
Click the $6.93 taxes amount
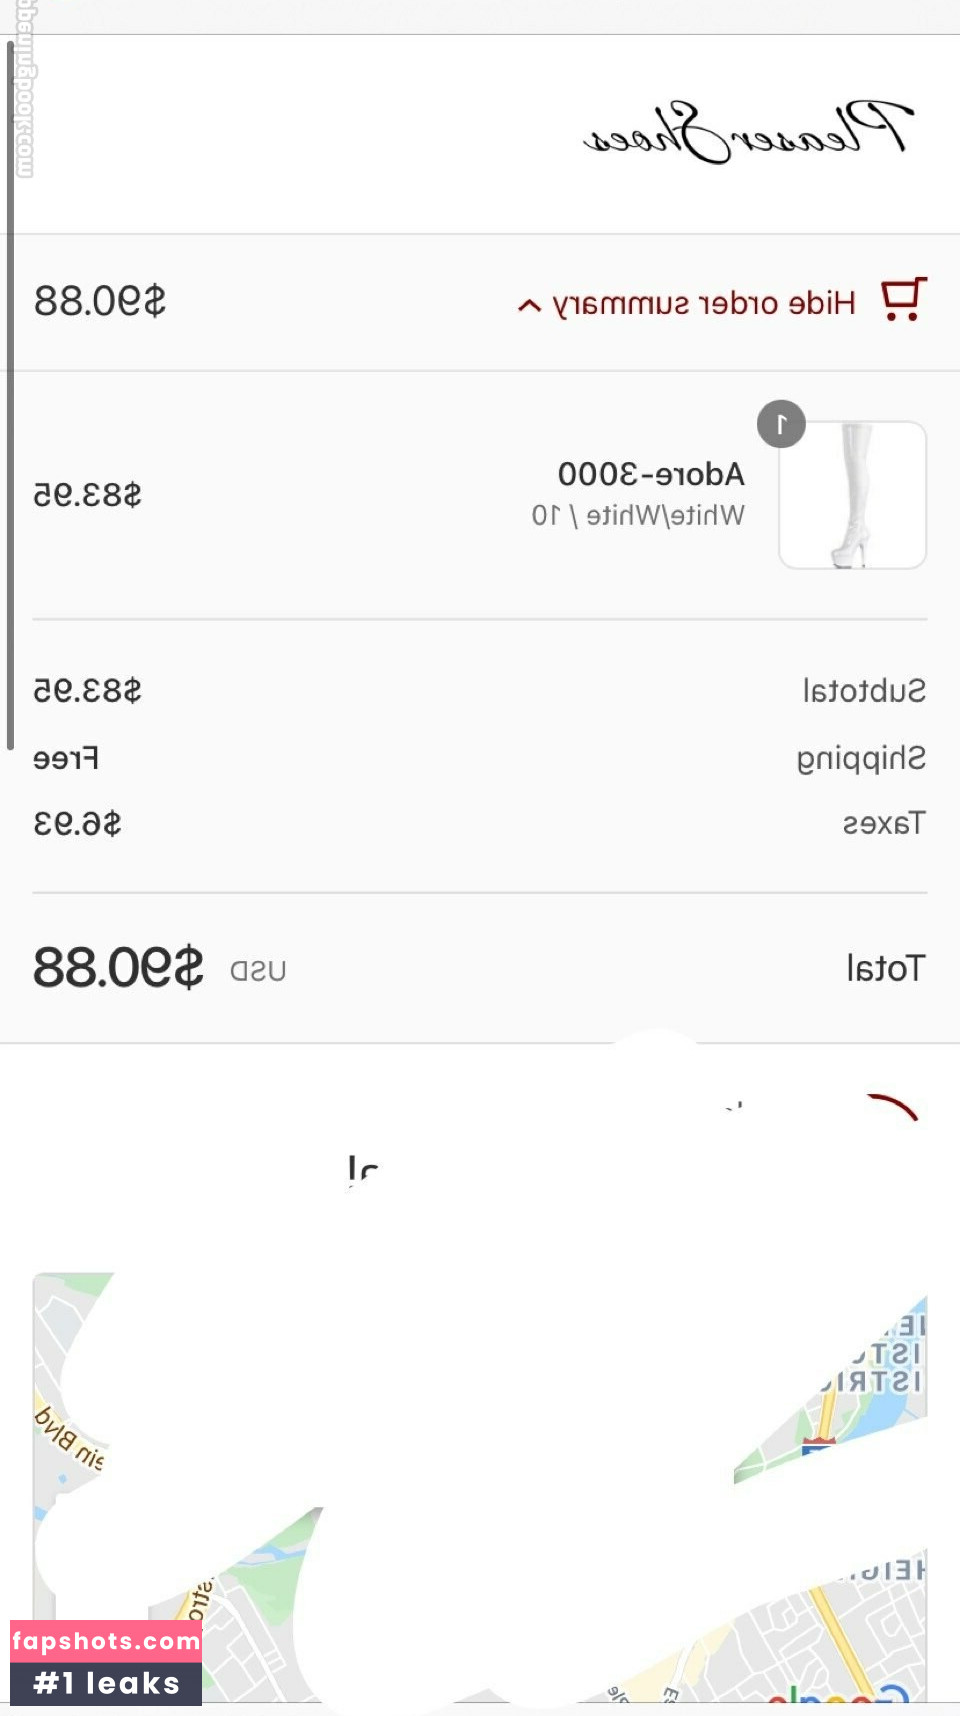pos(78,824)
